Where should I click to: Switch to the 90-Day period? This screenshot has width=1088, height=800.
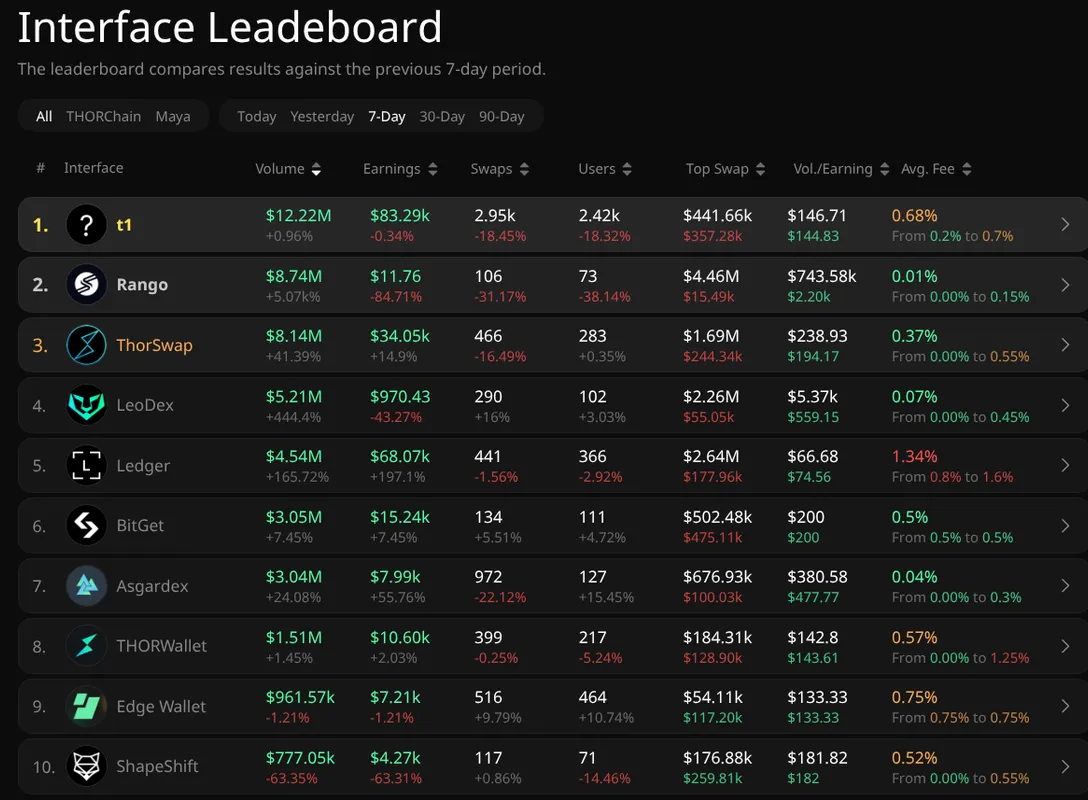pos(502,117)
